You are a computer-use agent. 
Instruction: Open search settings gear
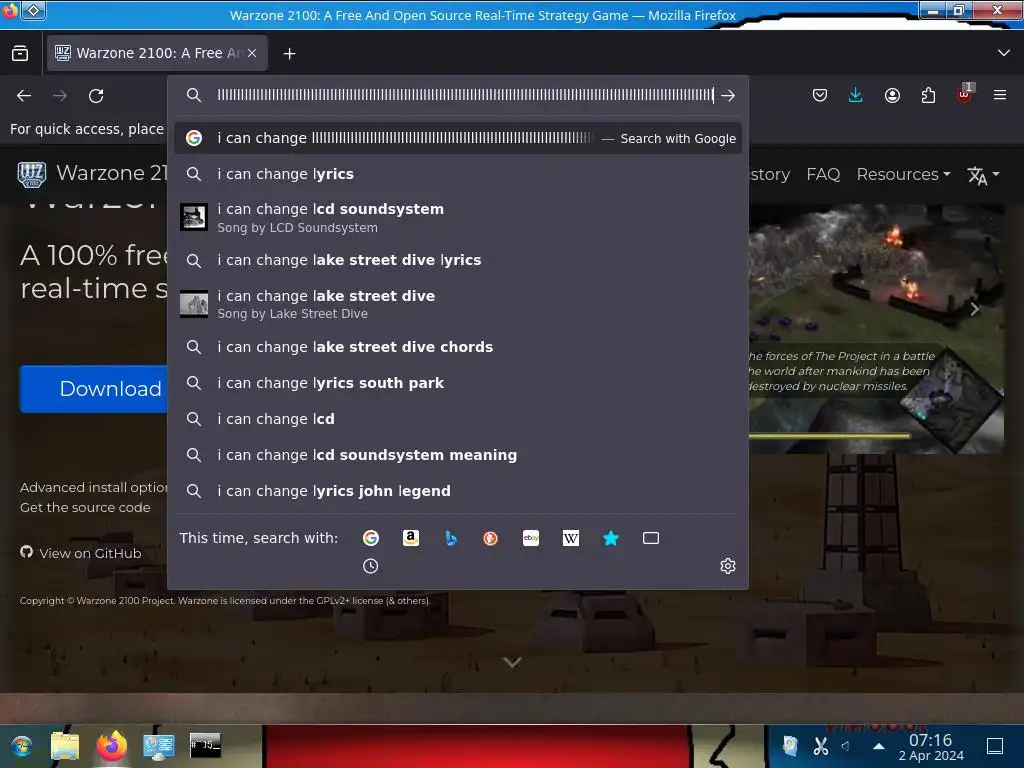(x=728, y=566)
